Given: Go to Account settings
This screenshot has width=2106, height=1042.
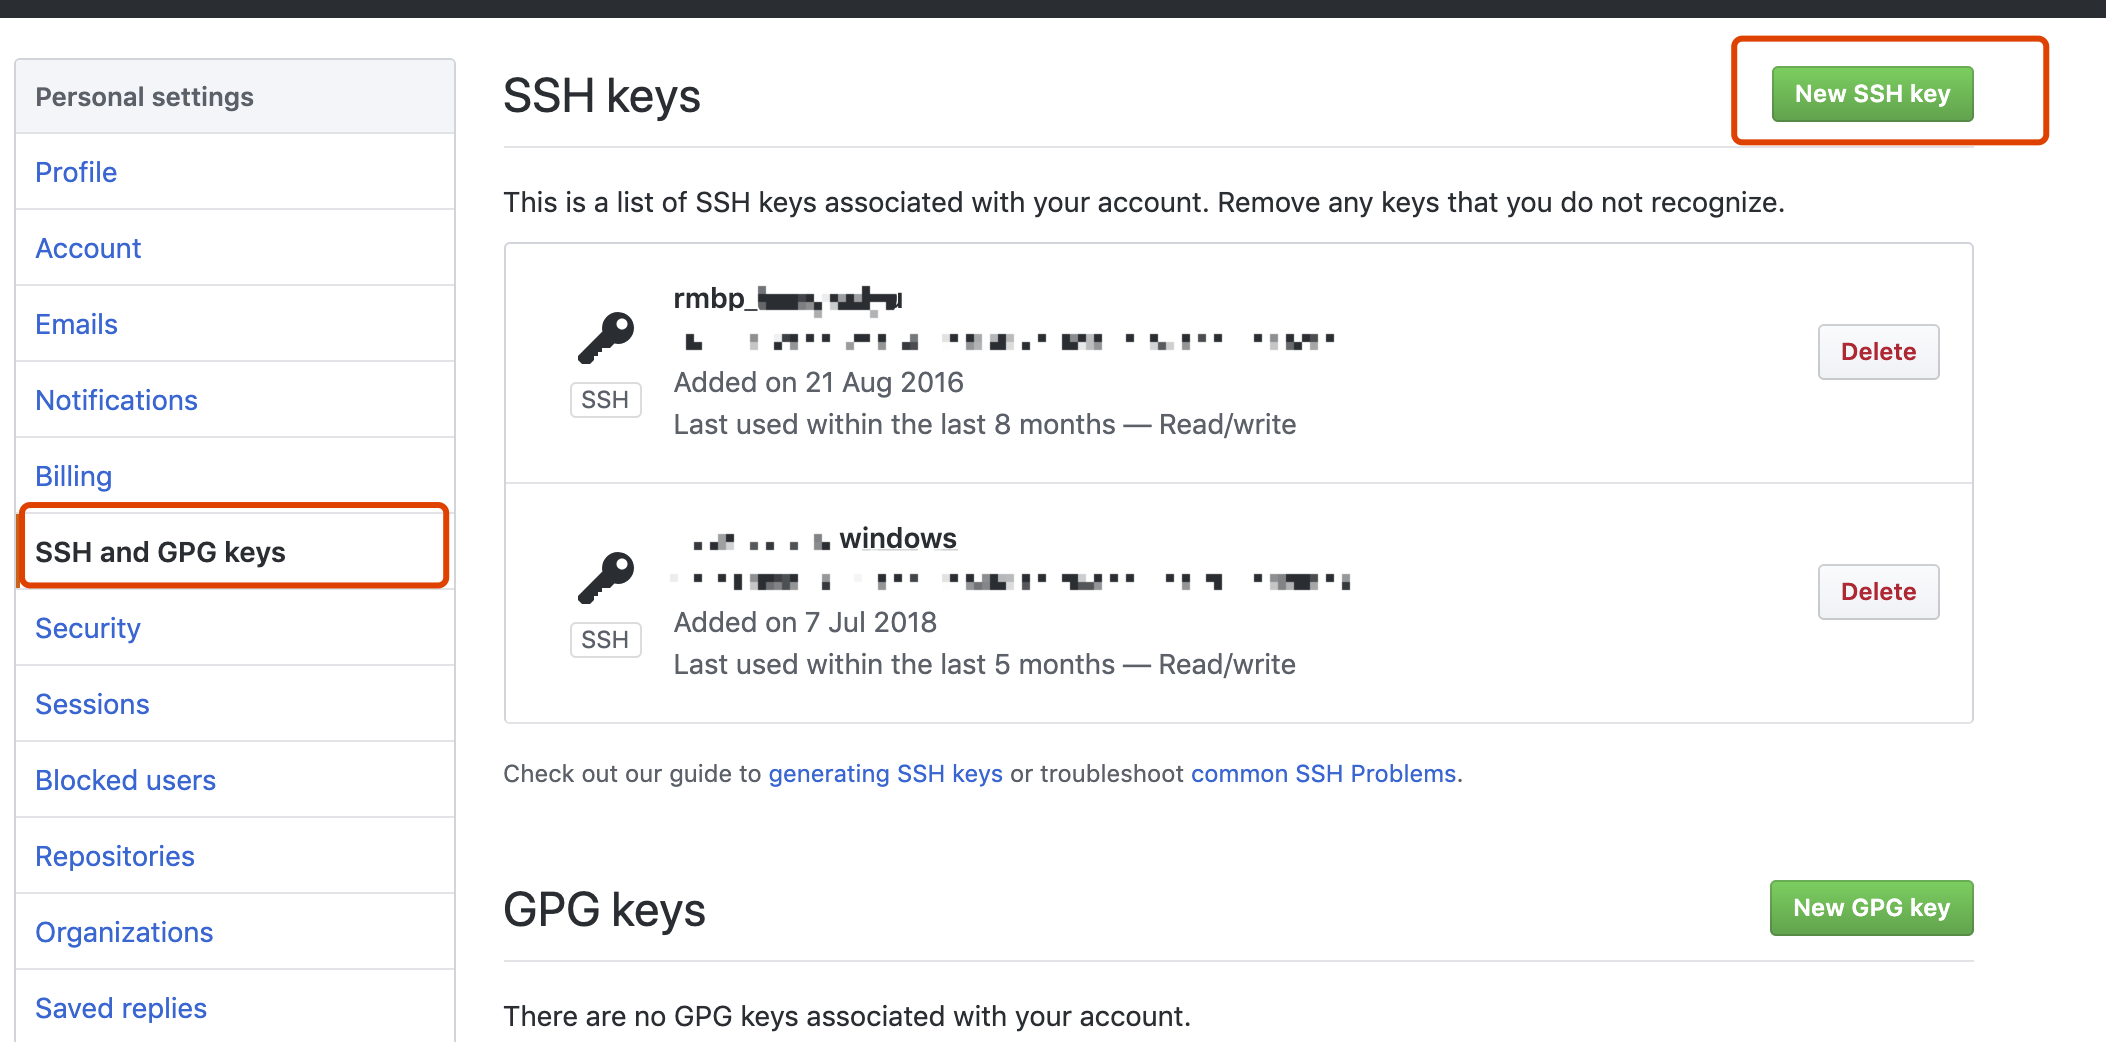Looking at the screenshot, I should [88, 248].
